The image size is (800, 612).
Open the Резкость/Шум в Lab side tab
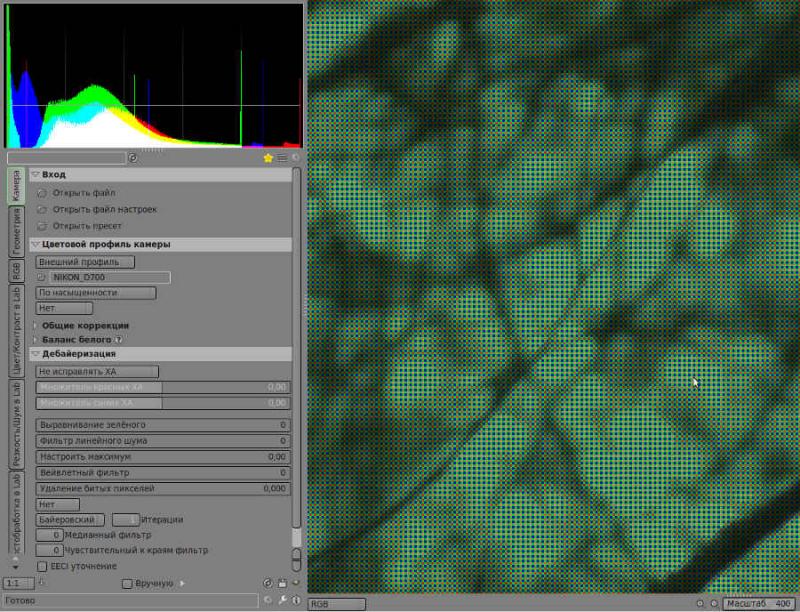click(16, 425)
